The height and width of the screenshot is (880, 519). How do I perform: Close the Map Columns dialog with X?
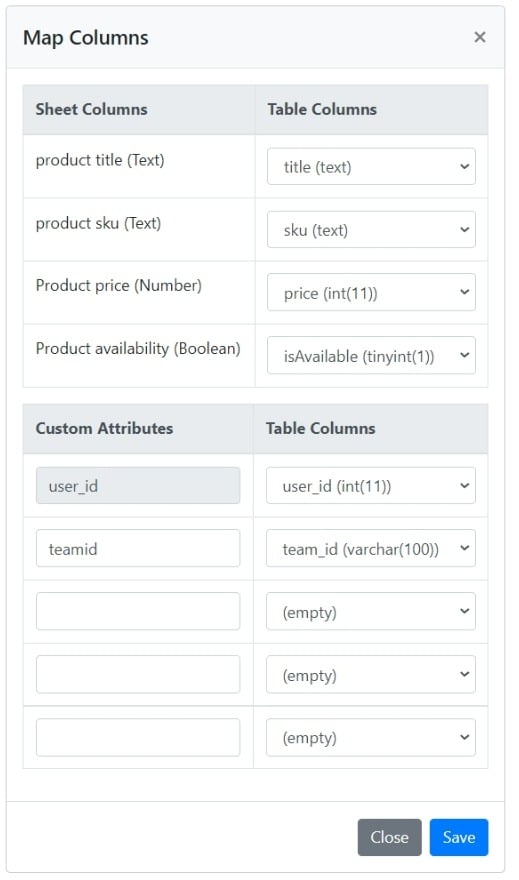pos(479,37)
